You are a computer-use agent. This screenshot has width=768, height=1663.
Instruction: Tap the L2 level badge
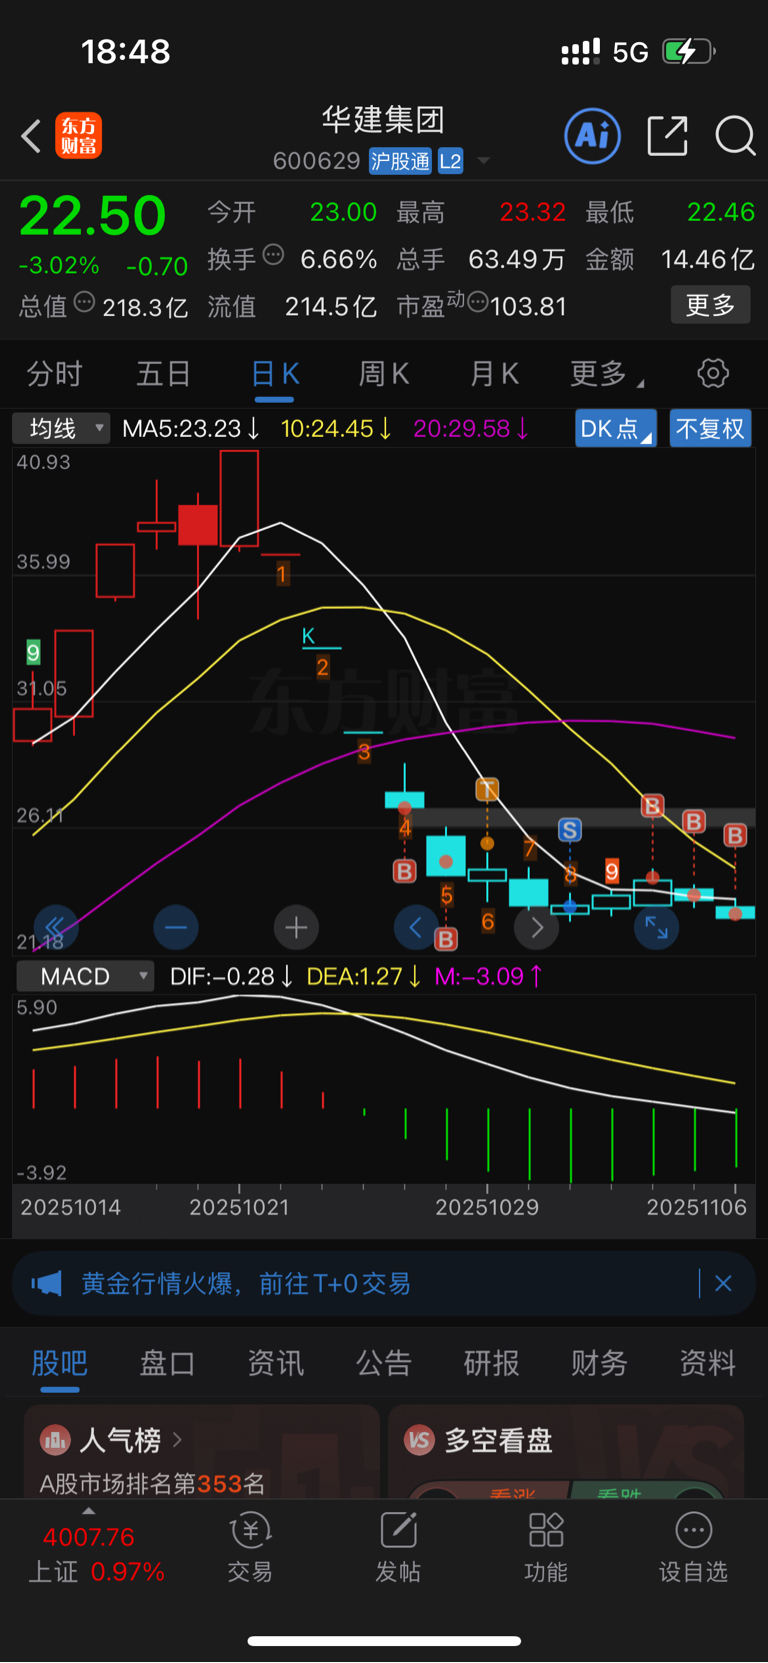click(450, 161)
